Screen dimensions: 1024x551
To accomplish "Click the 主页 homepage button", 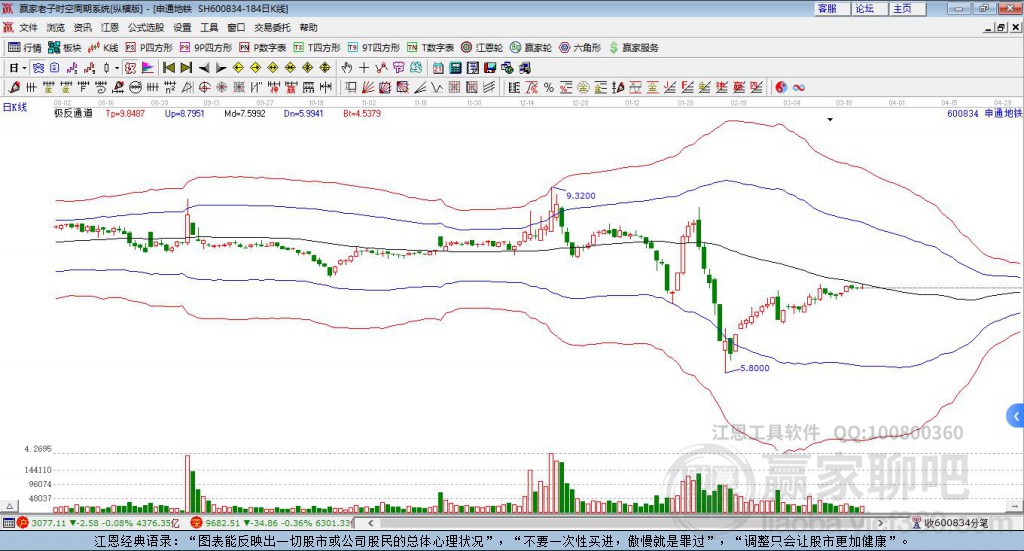I will [907, 8].
